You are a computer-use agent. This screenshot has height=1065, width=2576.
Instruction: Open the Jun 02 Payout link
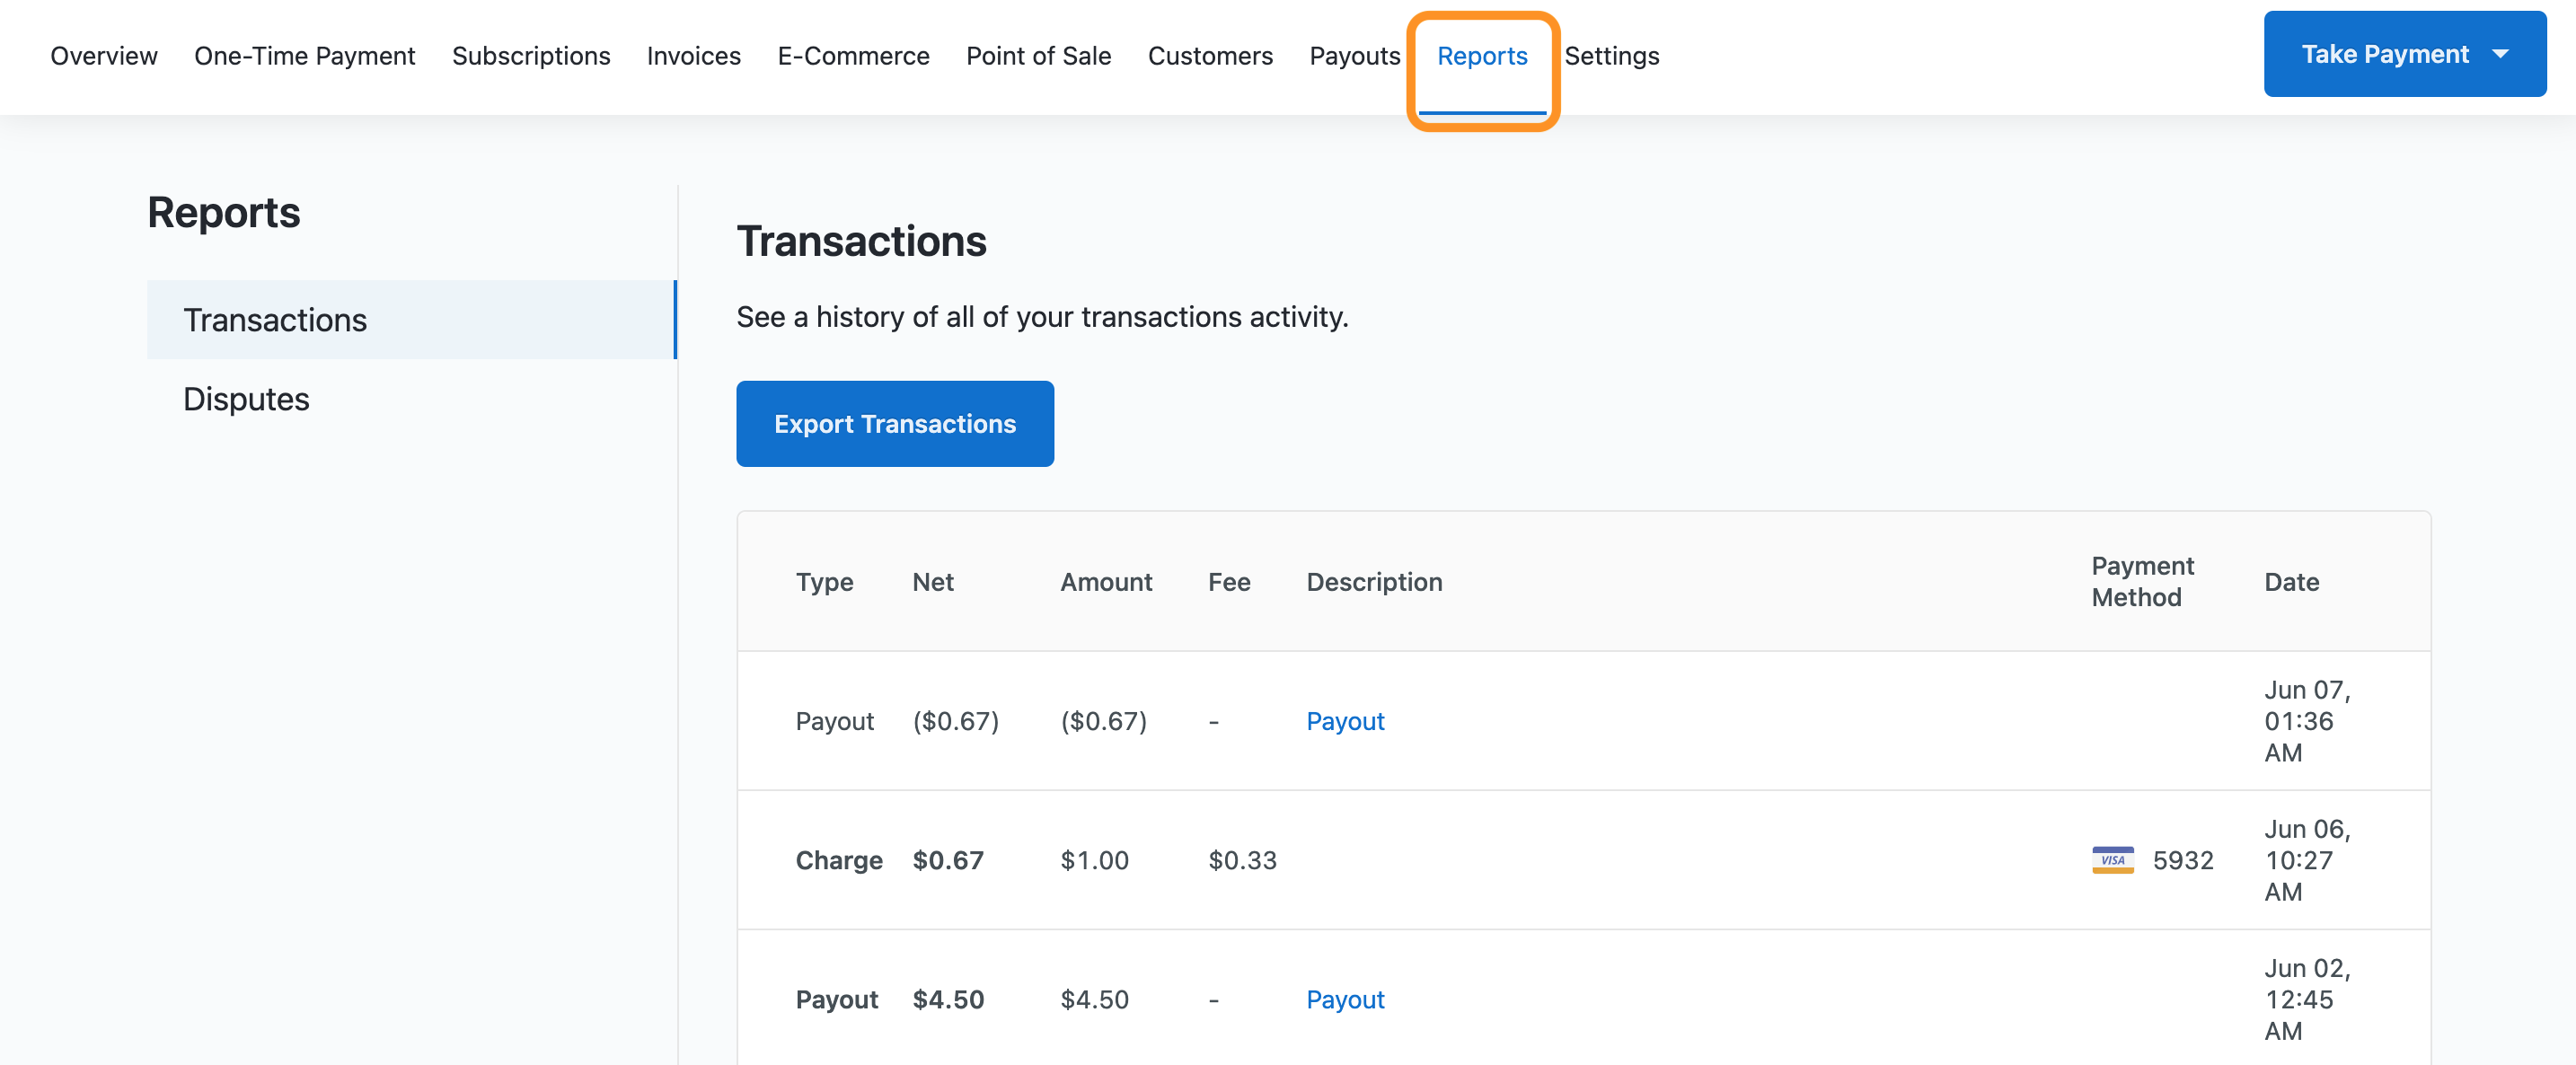(1345, 999)
